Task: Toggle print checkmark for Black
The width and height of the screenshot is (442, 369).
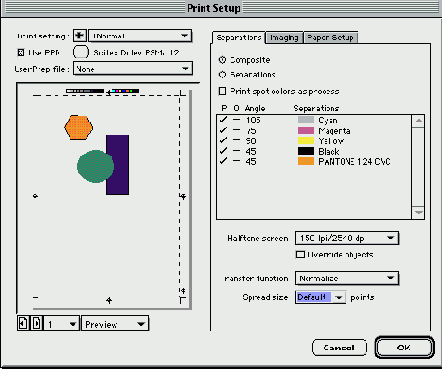Action: [x=223, y=151]
